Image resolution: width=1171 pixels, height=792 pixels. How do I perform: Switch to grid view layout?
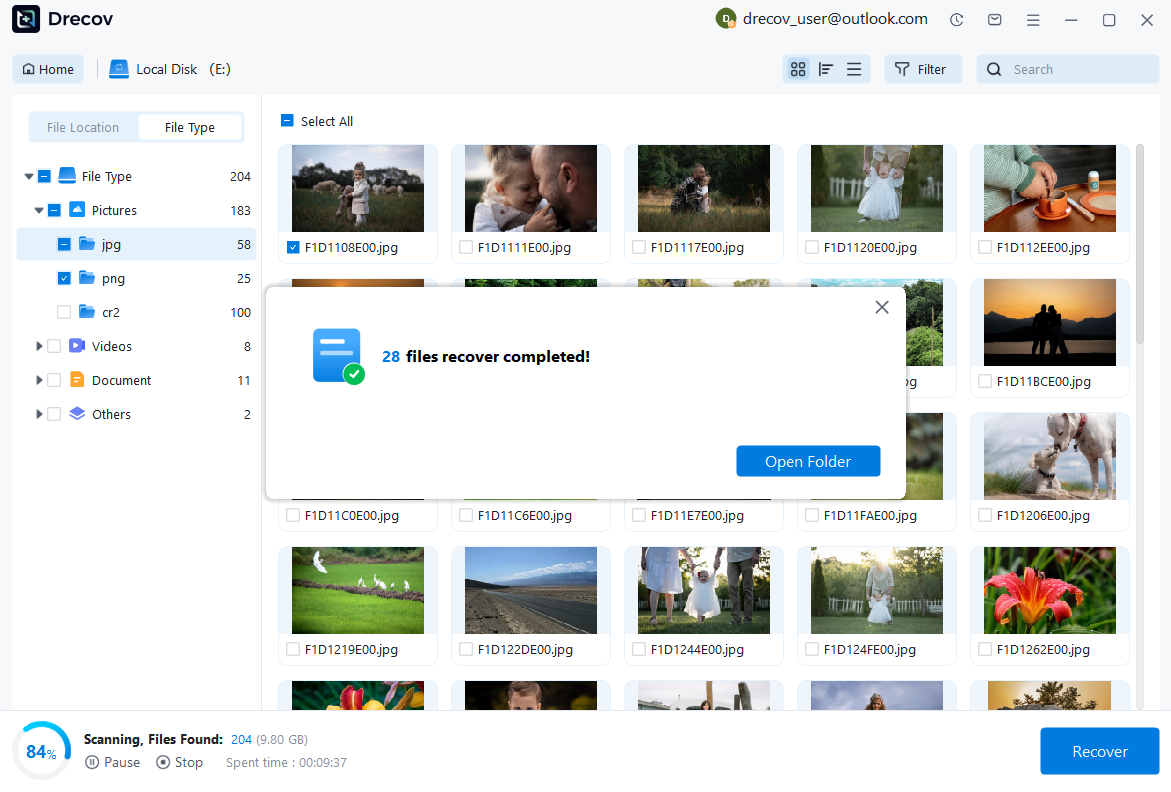[798, 69]
